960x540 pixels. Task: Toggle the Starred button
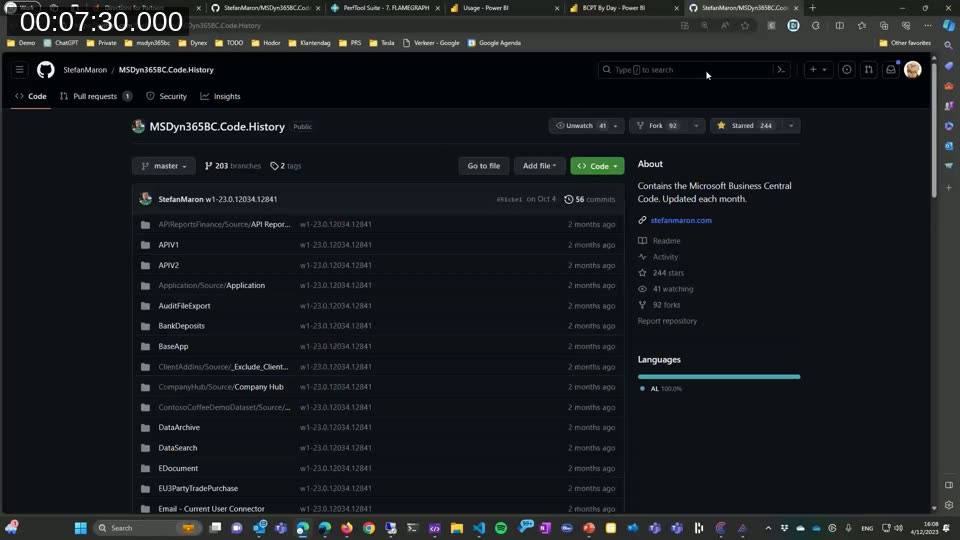[746, 126]
